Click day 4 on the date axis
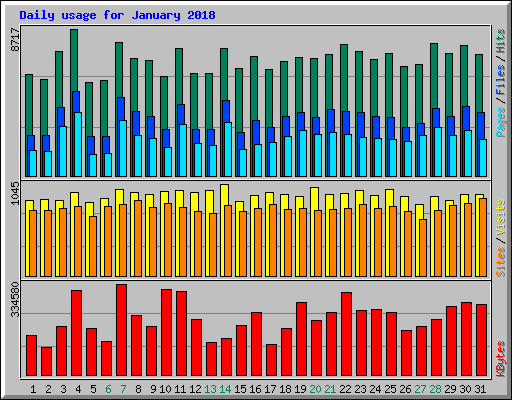This screenshot has width=512, height=400. tap(78, 389)
